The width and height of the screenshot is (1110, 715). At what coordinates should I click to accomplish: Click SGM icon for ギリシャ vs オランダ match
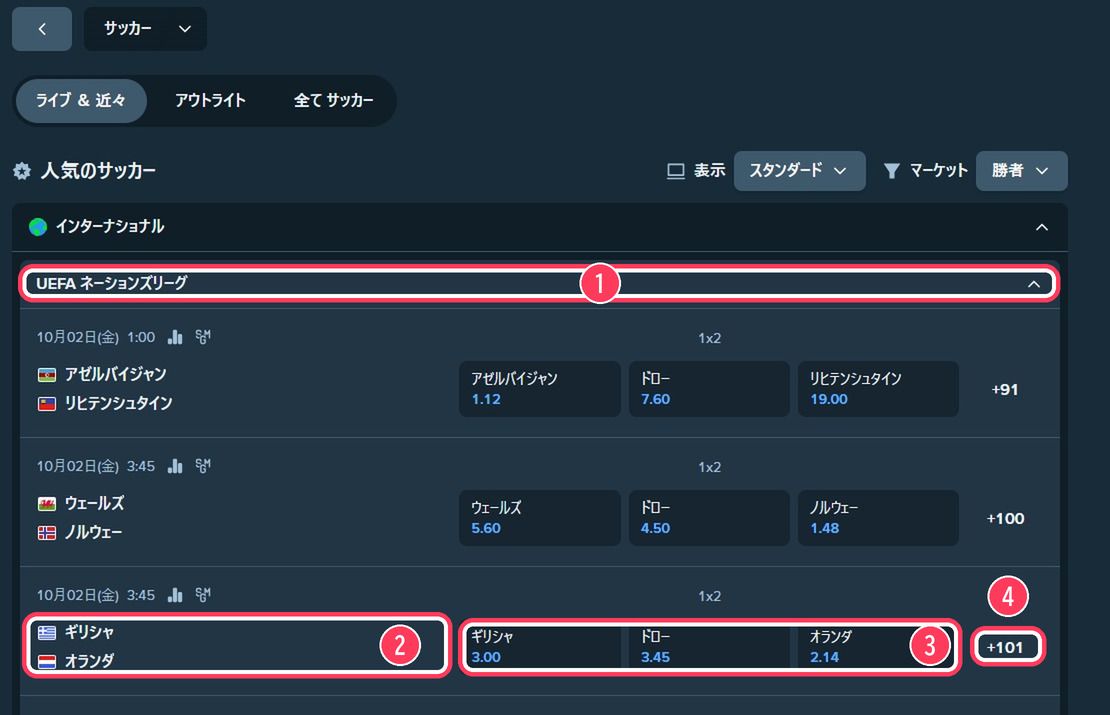coord(202,595)
